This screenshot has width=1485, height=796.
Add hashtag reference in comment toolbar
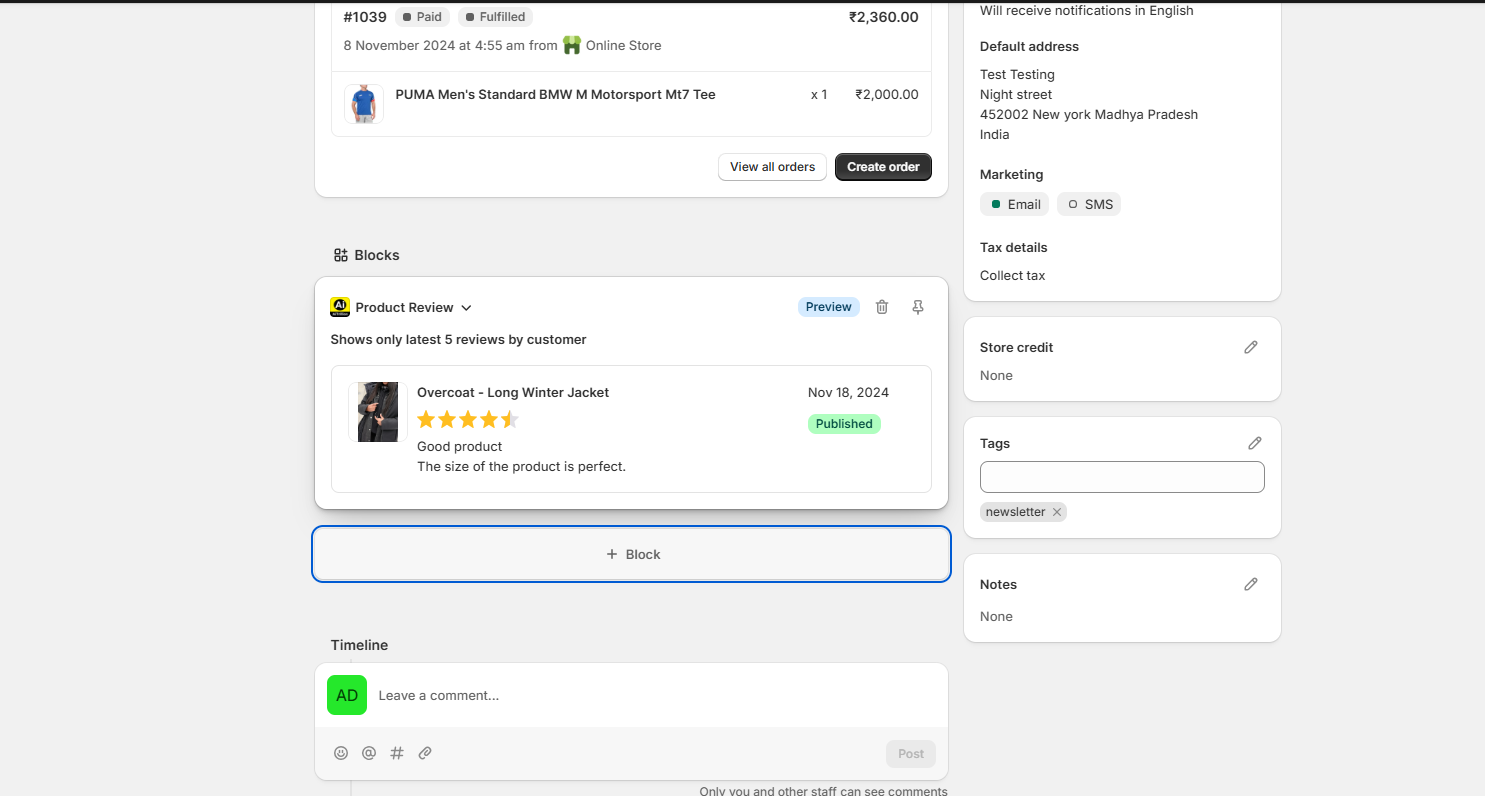[x=397, y=753]
